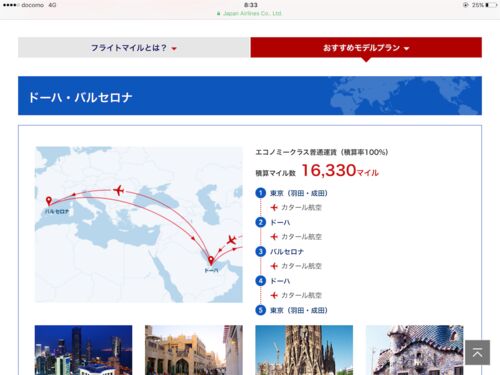
Task: Click the airplane icon east of Doha
Action: click(x=231, y=240)
